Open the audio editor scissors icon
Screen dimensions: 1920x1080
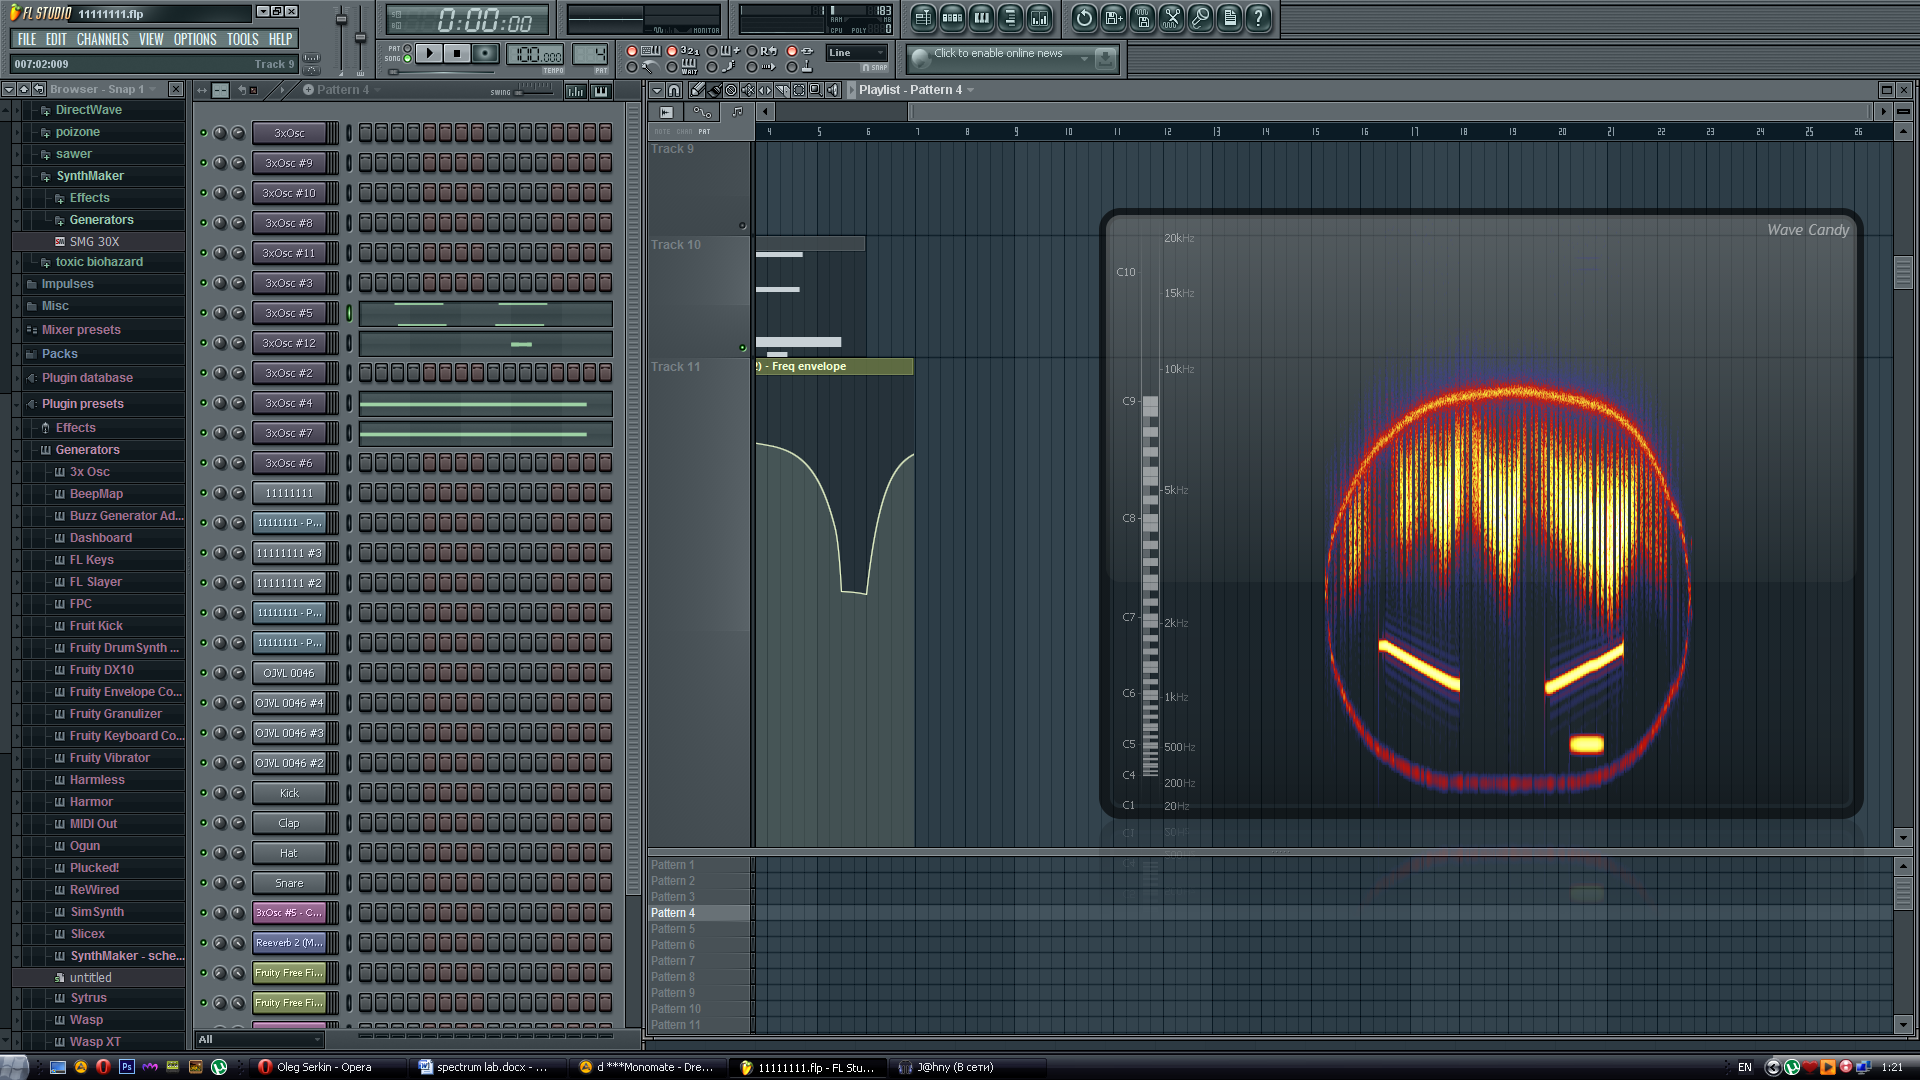point(1172,18)
